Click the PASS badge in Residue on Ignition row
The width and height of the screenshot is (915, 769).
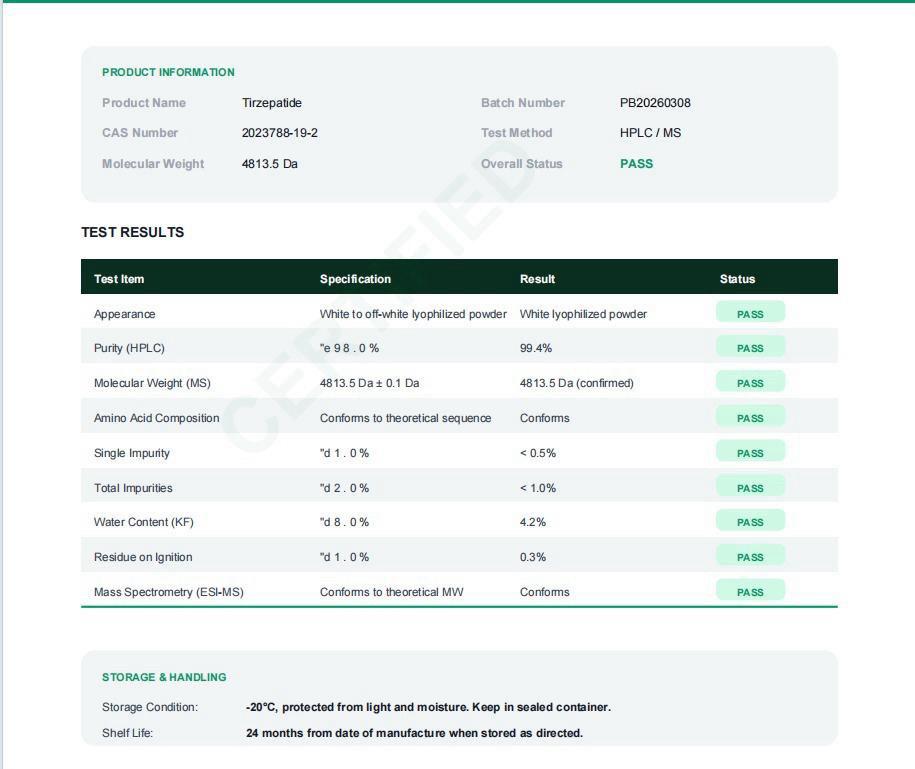pyautogui.click(x=750, y=557)
